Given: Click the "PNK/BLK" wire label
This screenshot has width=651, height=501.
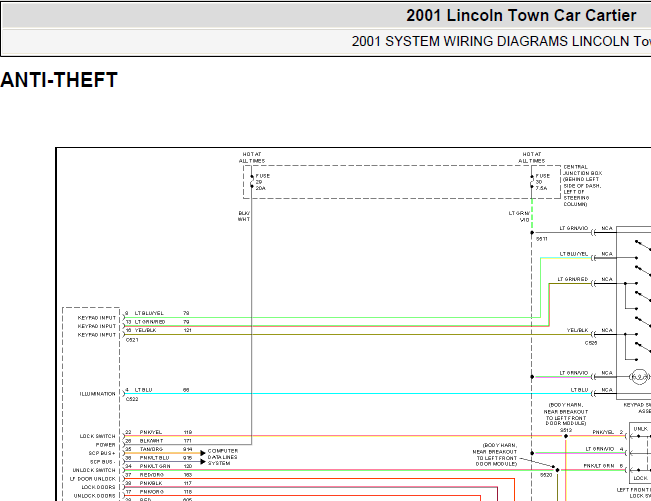Looking at the screenshot, I should (x=151, y=483).
